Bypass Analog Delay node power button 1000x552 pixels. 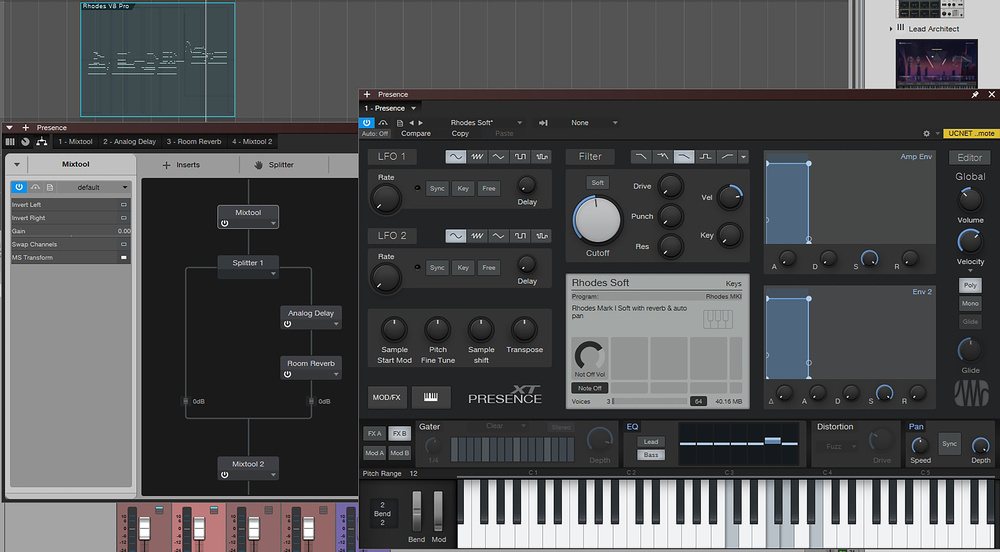288,324
